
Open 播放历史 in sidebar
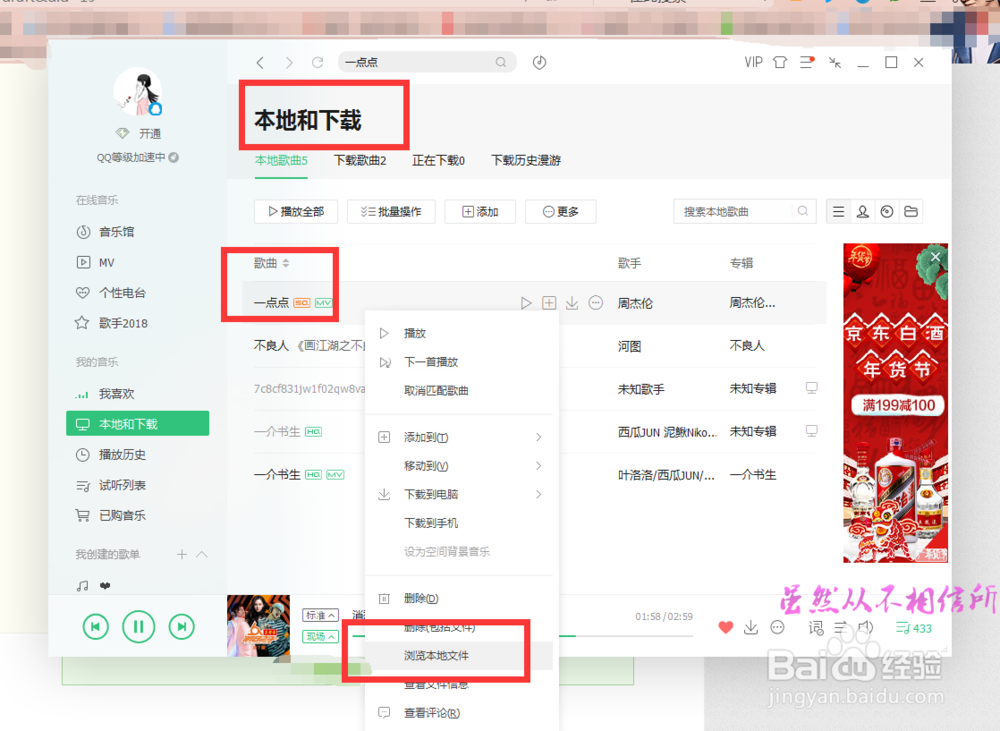[122, 455]
